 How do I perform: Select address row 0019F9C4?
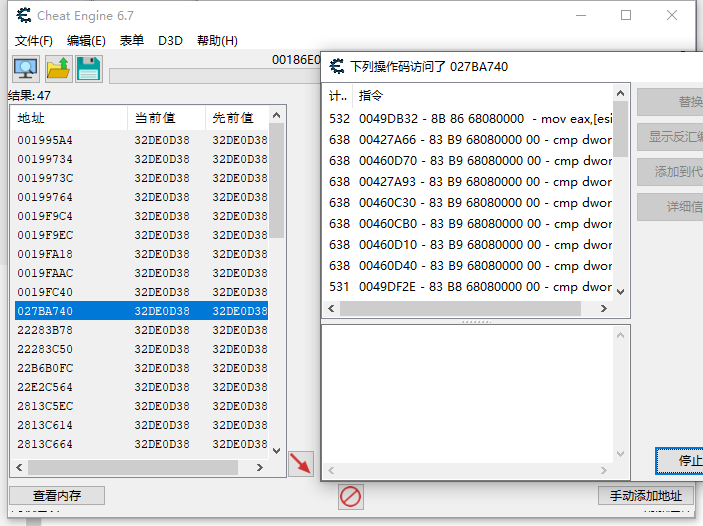(x=142, y=216)
